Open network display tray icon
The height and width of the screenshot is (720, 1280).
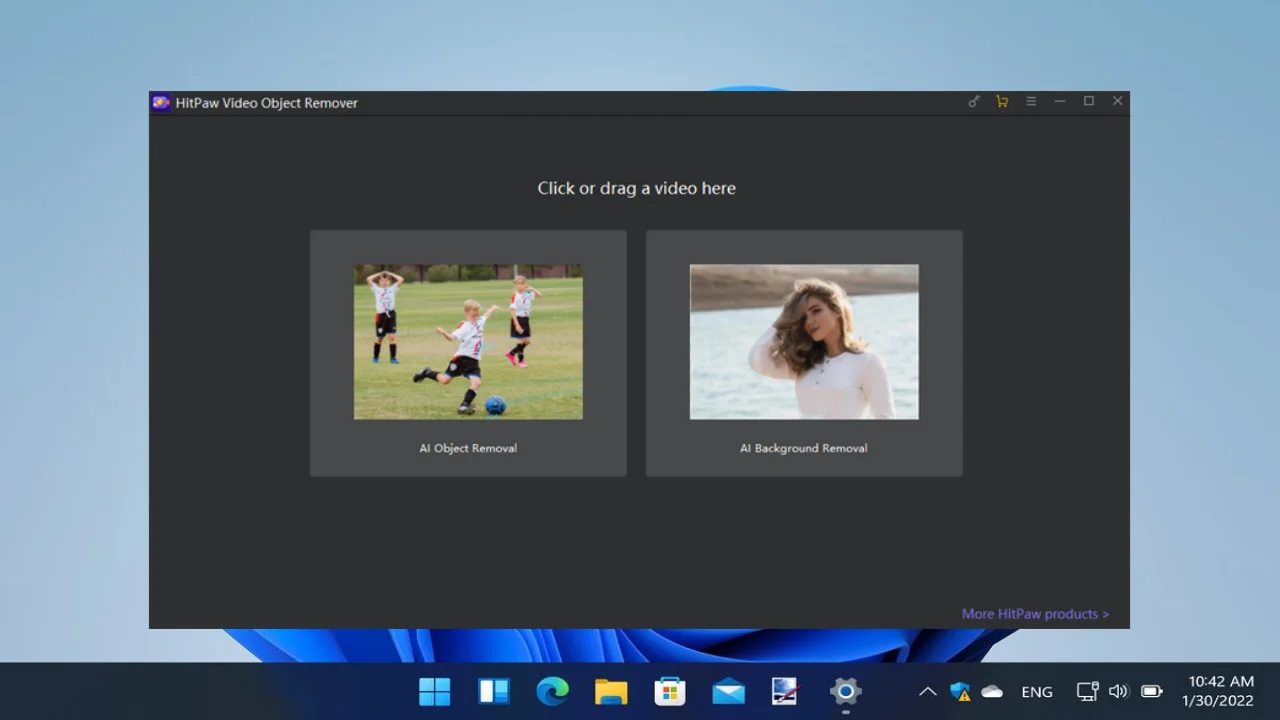pyautogui.click(x=1087, y=691)
